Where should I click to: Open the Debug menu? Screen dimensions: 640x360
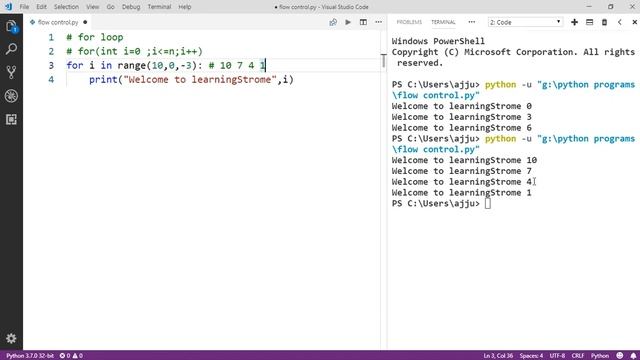(x=131, y=7)
